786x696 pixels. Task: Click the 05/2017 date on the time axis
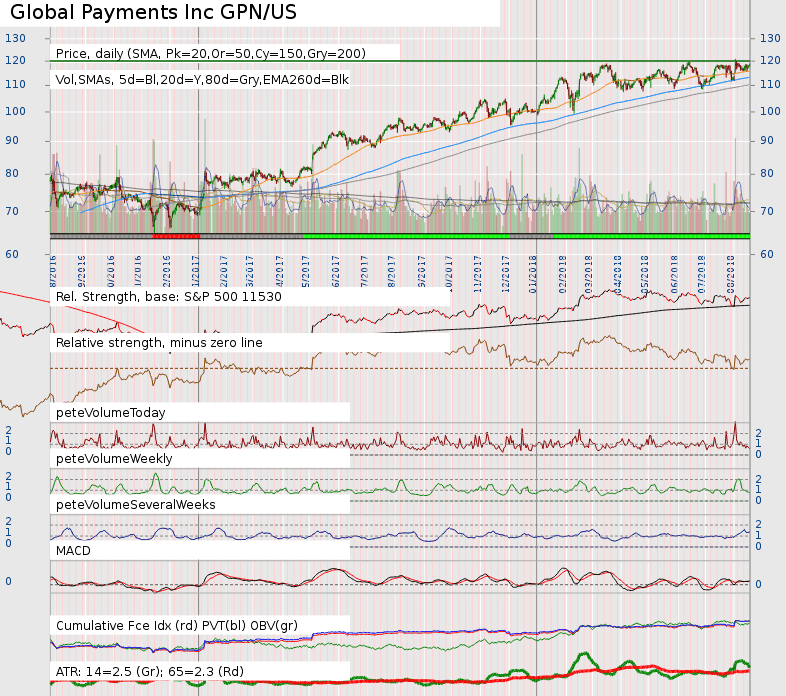point(305,270)
